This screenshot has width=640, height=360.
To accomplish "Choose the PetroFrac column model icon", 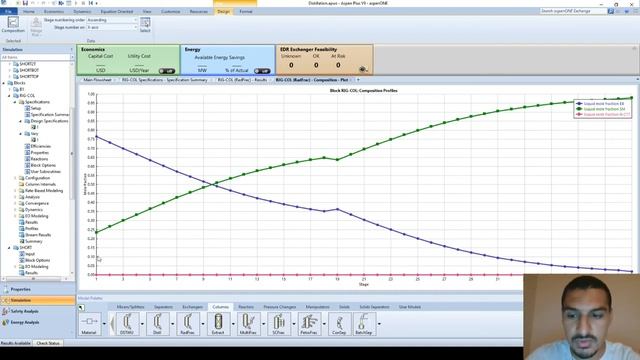I will point(309,324).
